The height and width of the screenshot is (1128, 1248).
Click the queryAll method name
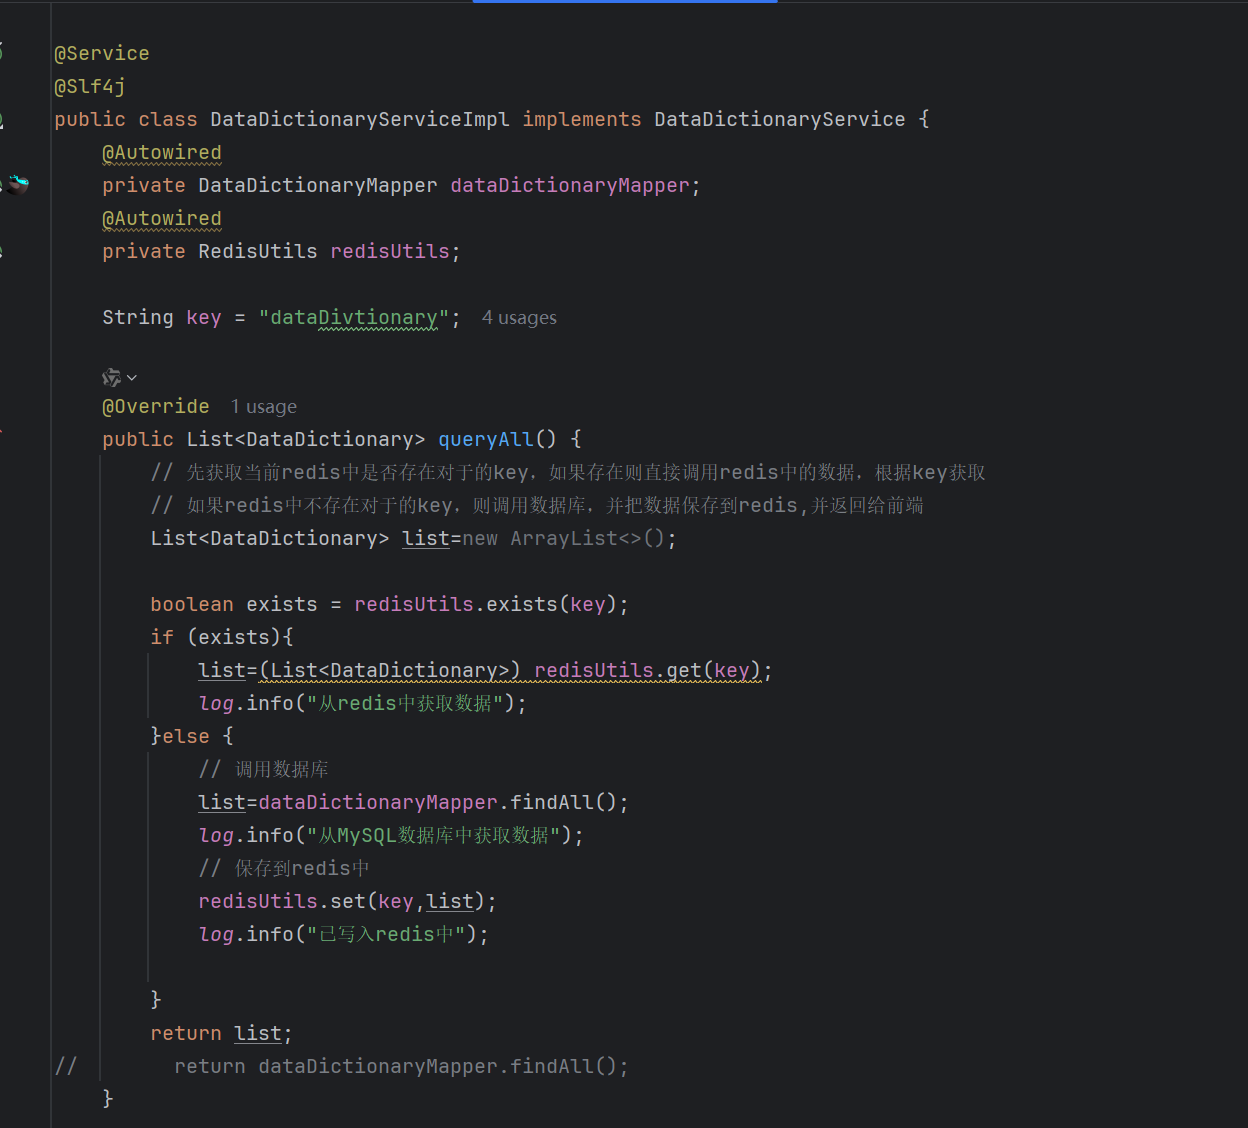[x=485, y=439]
